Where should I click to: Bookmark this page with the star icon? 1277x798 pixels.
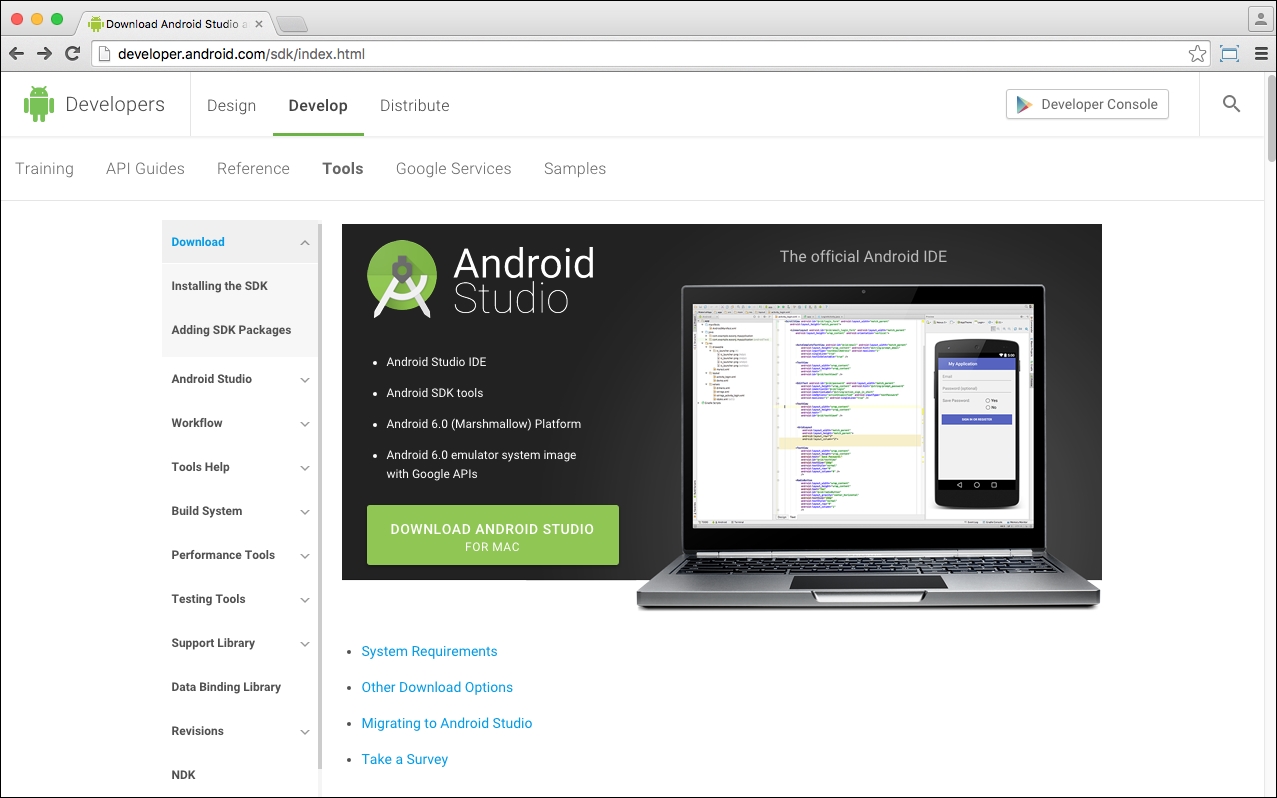(1197, 54)
